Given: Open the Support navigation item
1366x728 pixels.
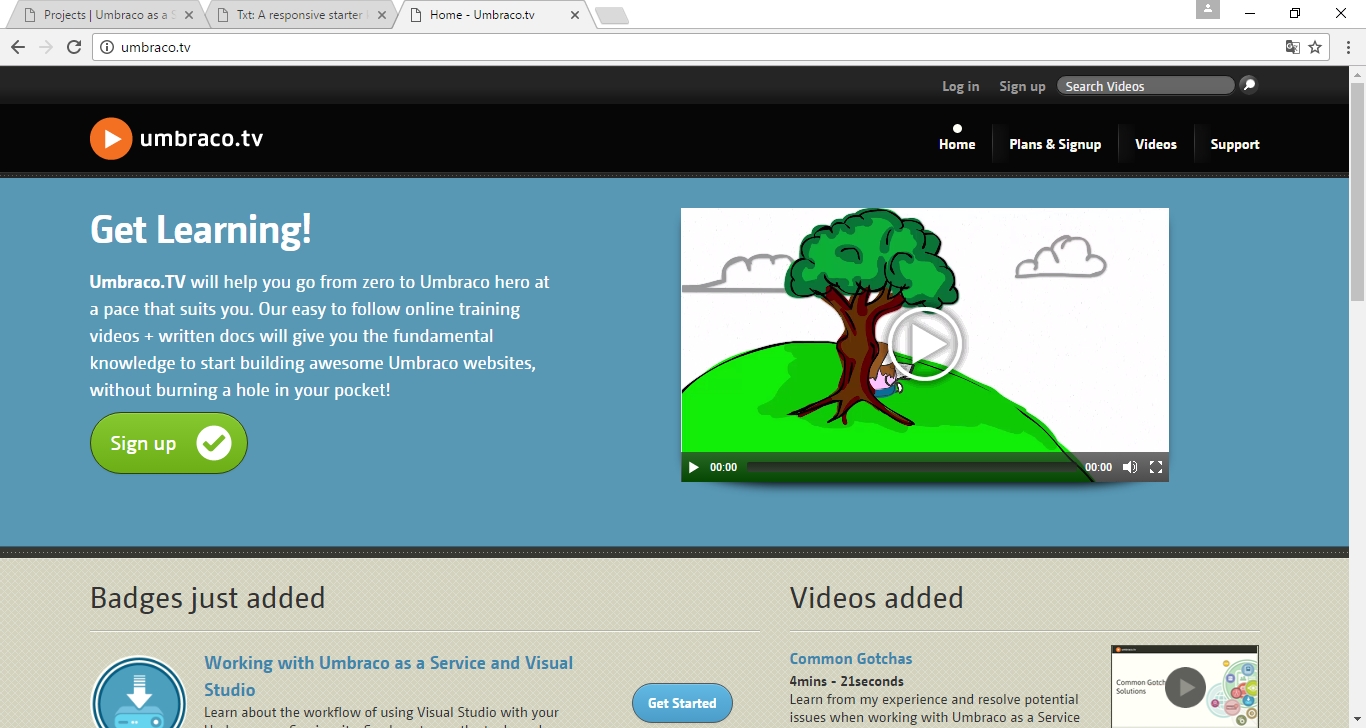Looking at the screenshot, I should (x=1234, y=144).
